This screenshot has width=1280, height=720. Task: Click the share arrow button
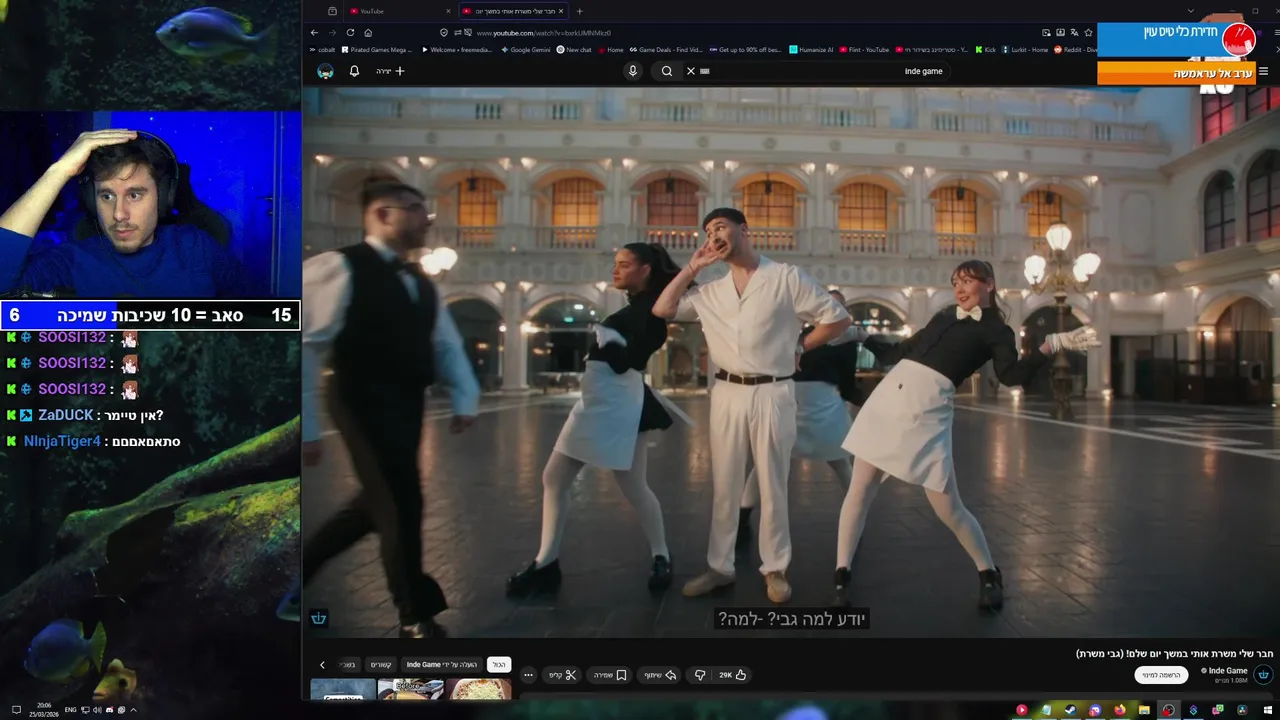coord(660,675)
